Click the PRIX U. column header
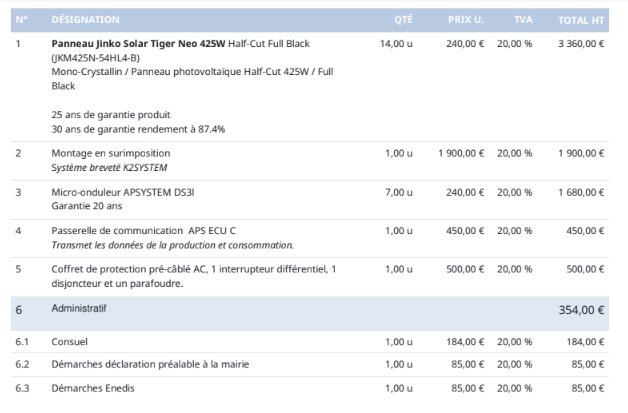 pos(465,20)
